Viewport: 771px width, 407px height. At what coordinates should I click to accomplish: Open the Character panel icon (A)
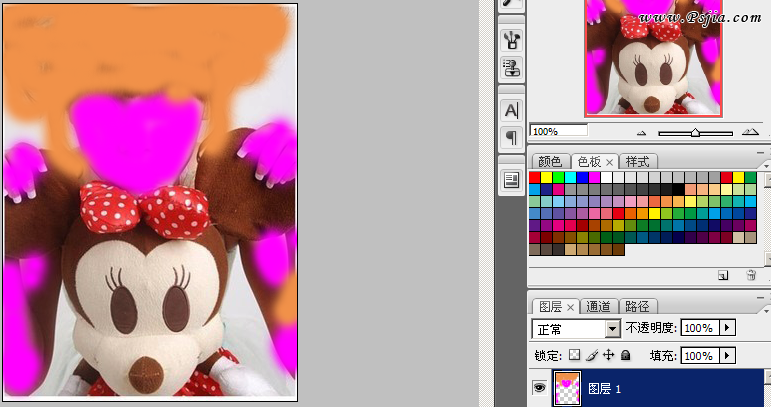511,110
